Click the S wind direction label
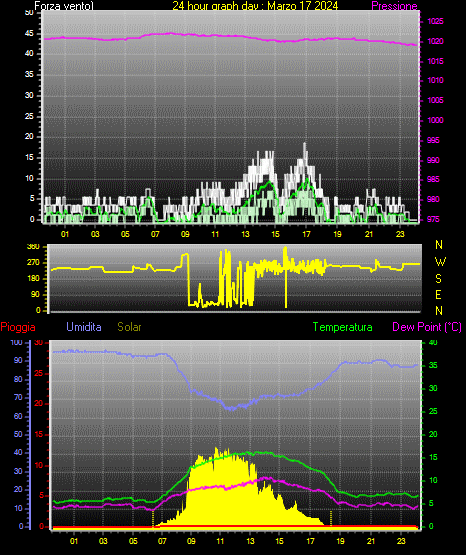The image size is (466, 555). 438,279
